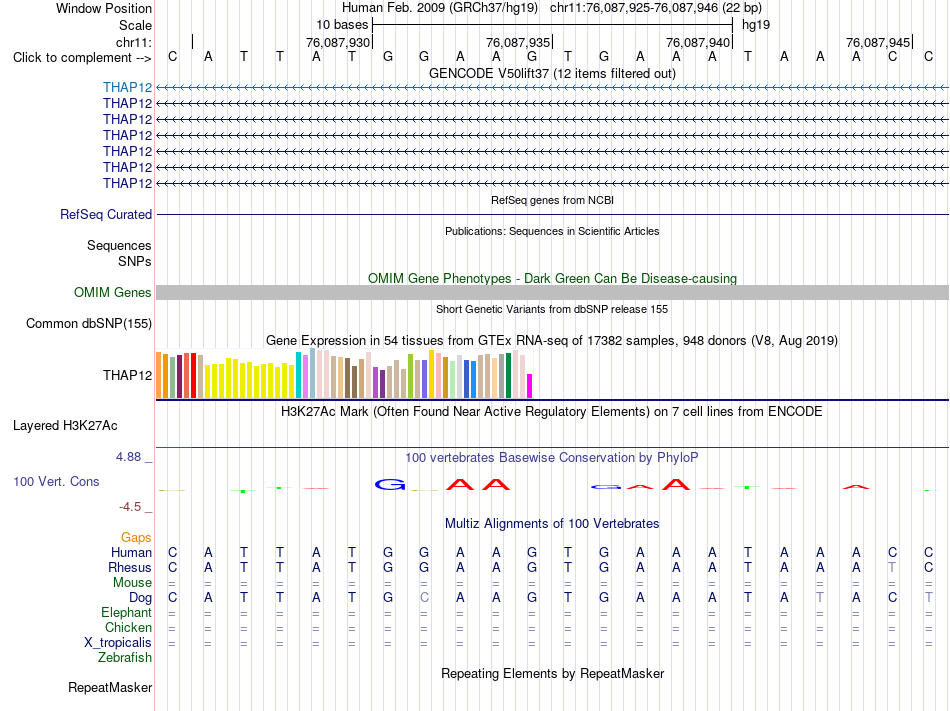Click the Multiz Alignments of 100 Vertebrates title

pos(552,523)
